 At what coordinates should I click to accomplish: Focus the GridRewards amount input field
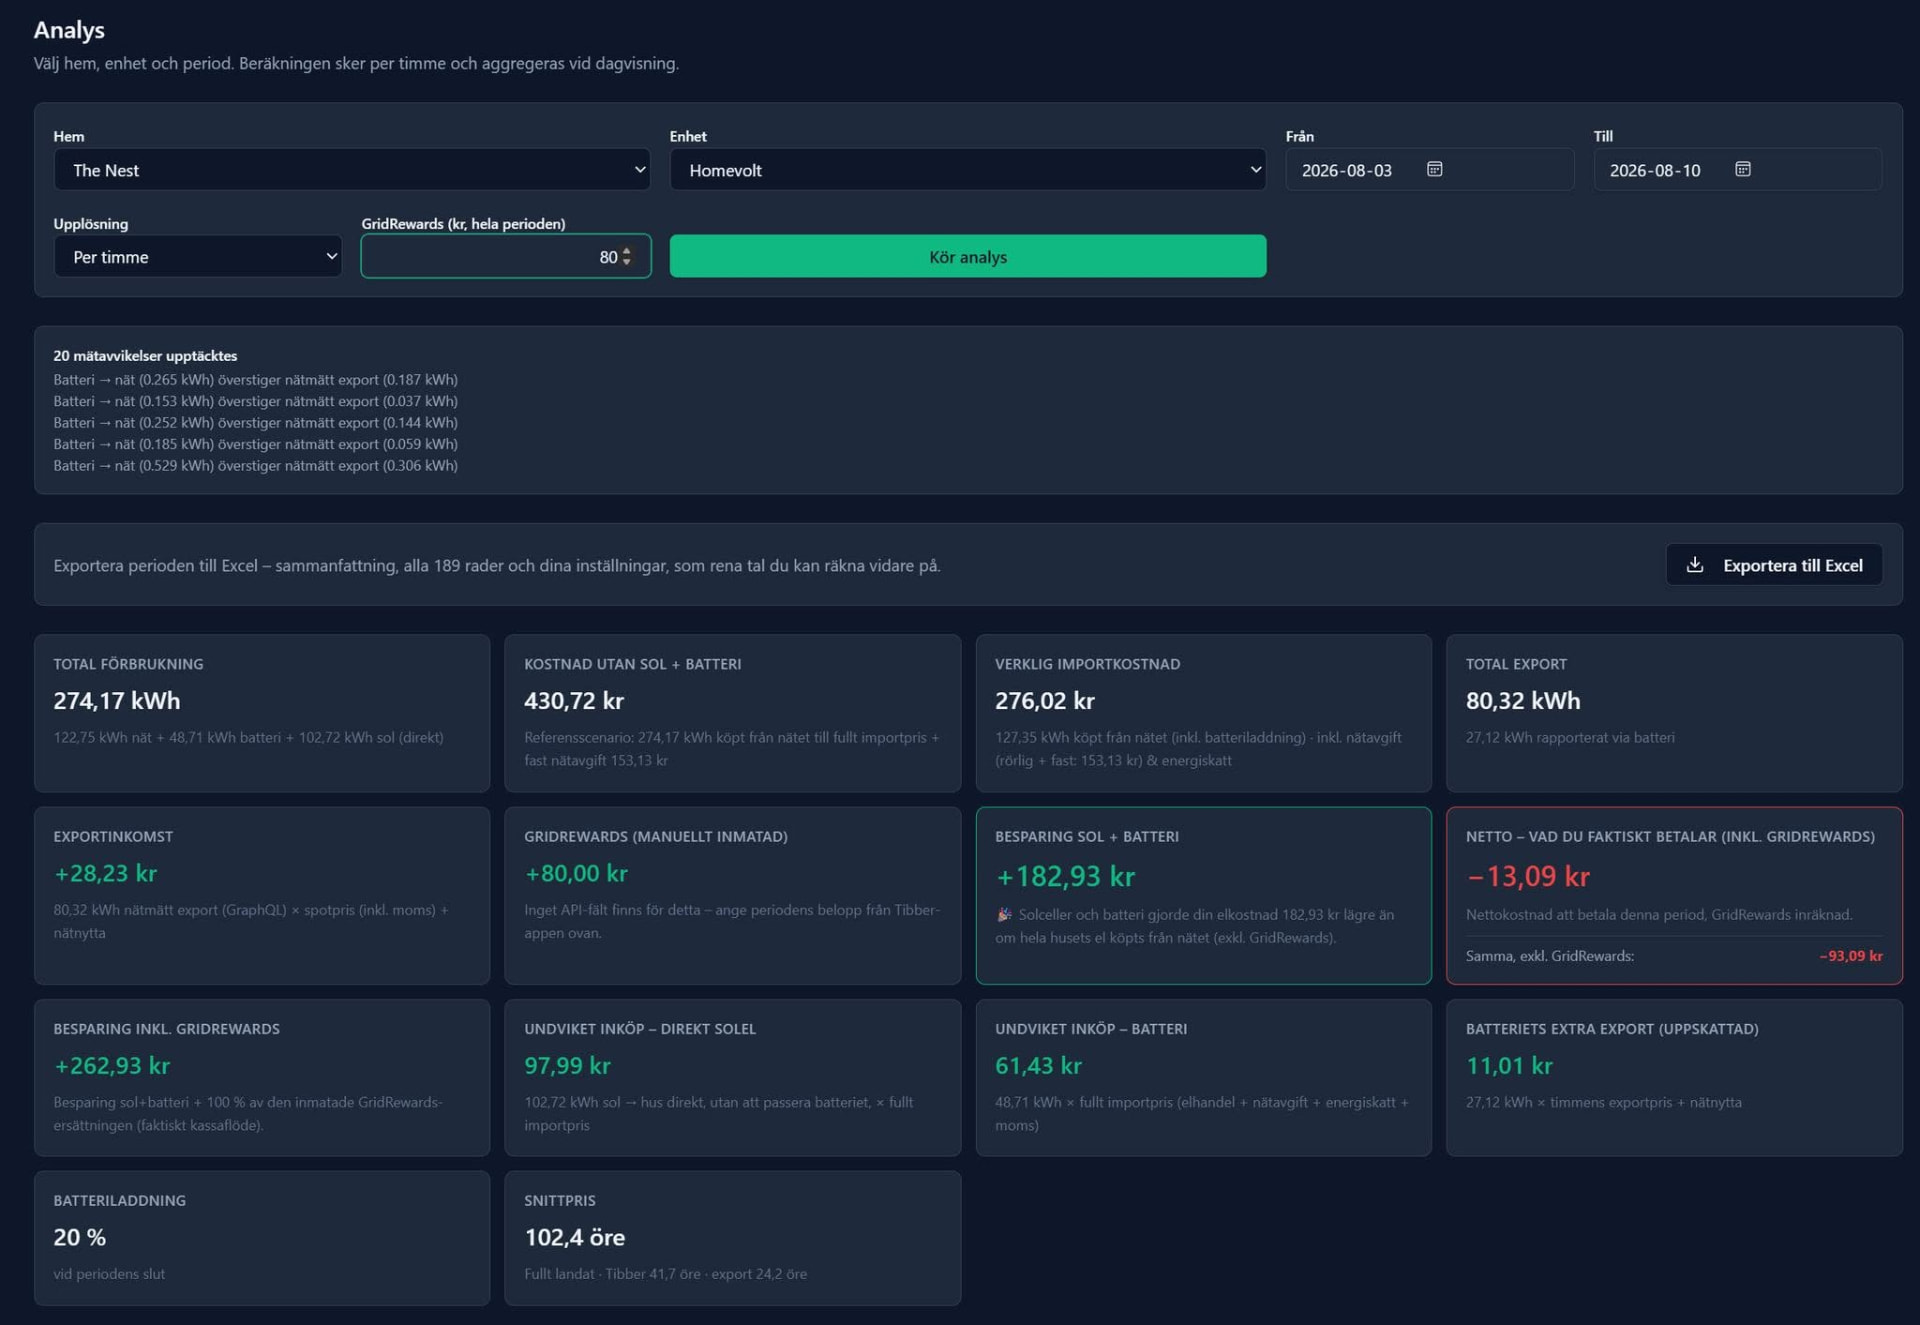[x=506, y=257]
